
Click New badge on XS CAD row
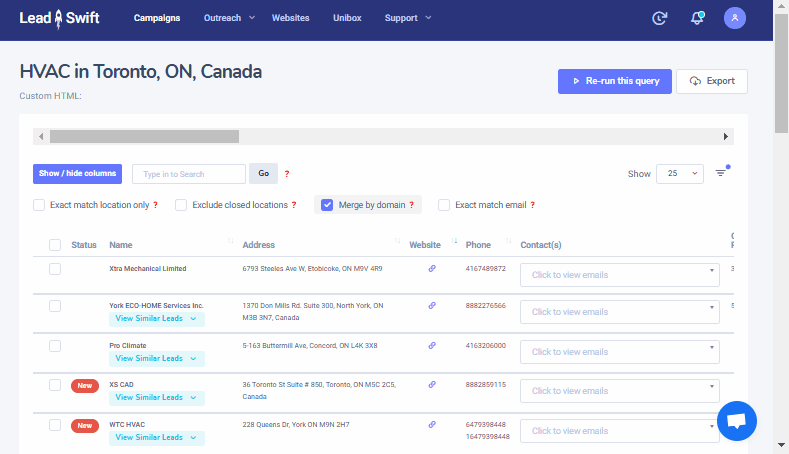pos(85,386)
